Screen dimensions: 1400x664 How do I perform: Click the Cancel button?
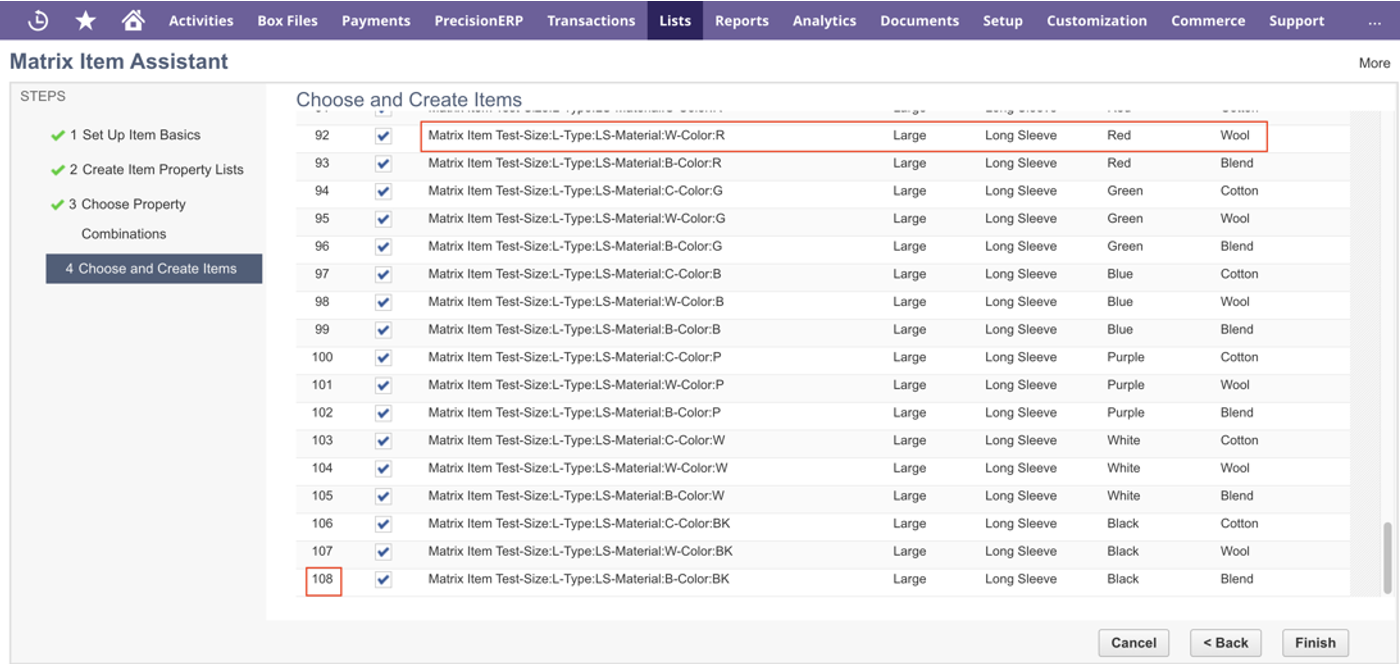click(1133, 643)
